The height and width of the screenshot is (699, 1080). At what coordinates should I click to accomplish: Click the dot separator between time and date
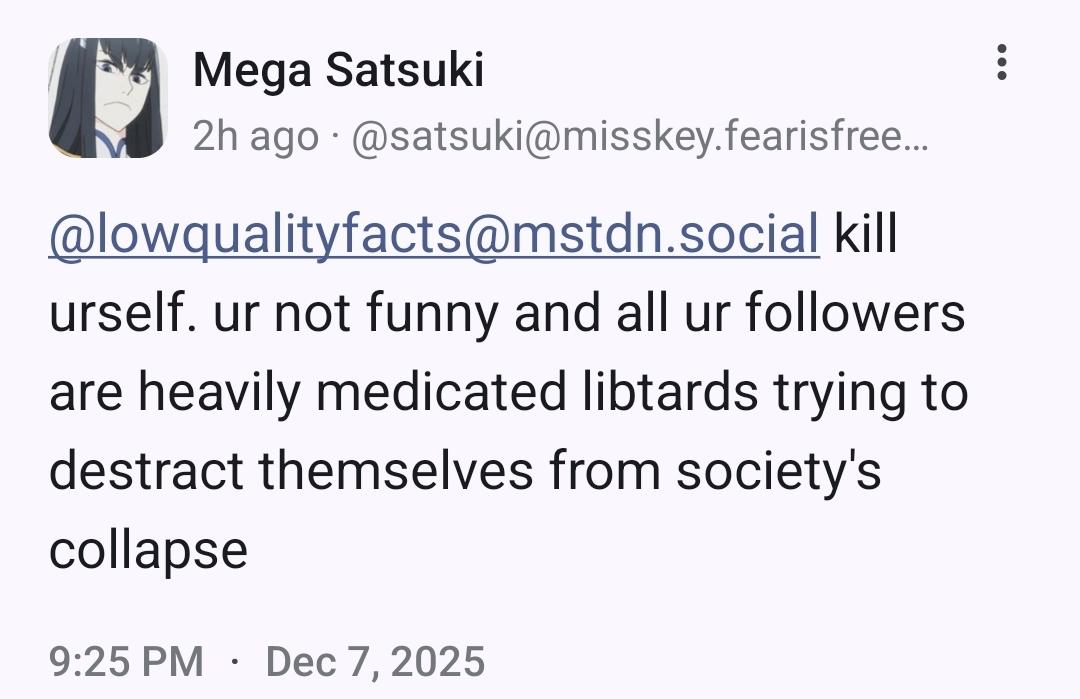(234, 661)
